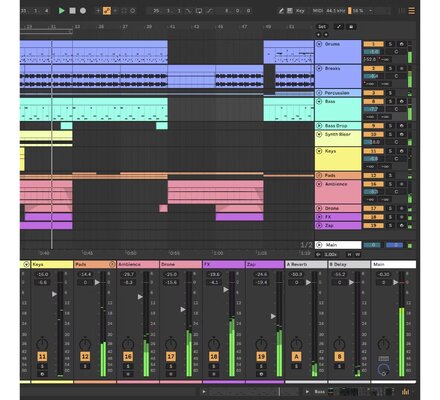
Task: Click the Main channel cue volume knob
Action: click(384, 369)
